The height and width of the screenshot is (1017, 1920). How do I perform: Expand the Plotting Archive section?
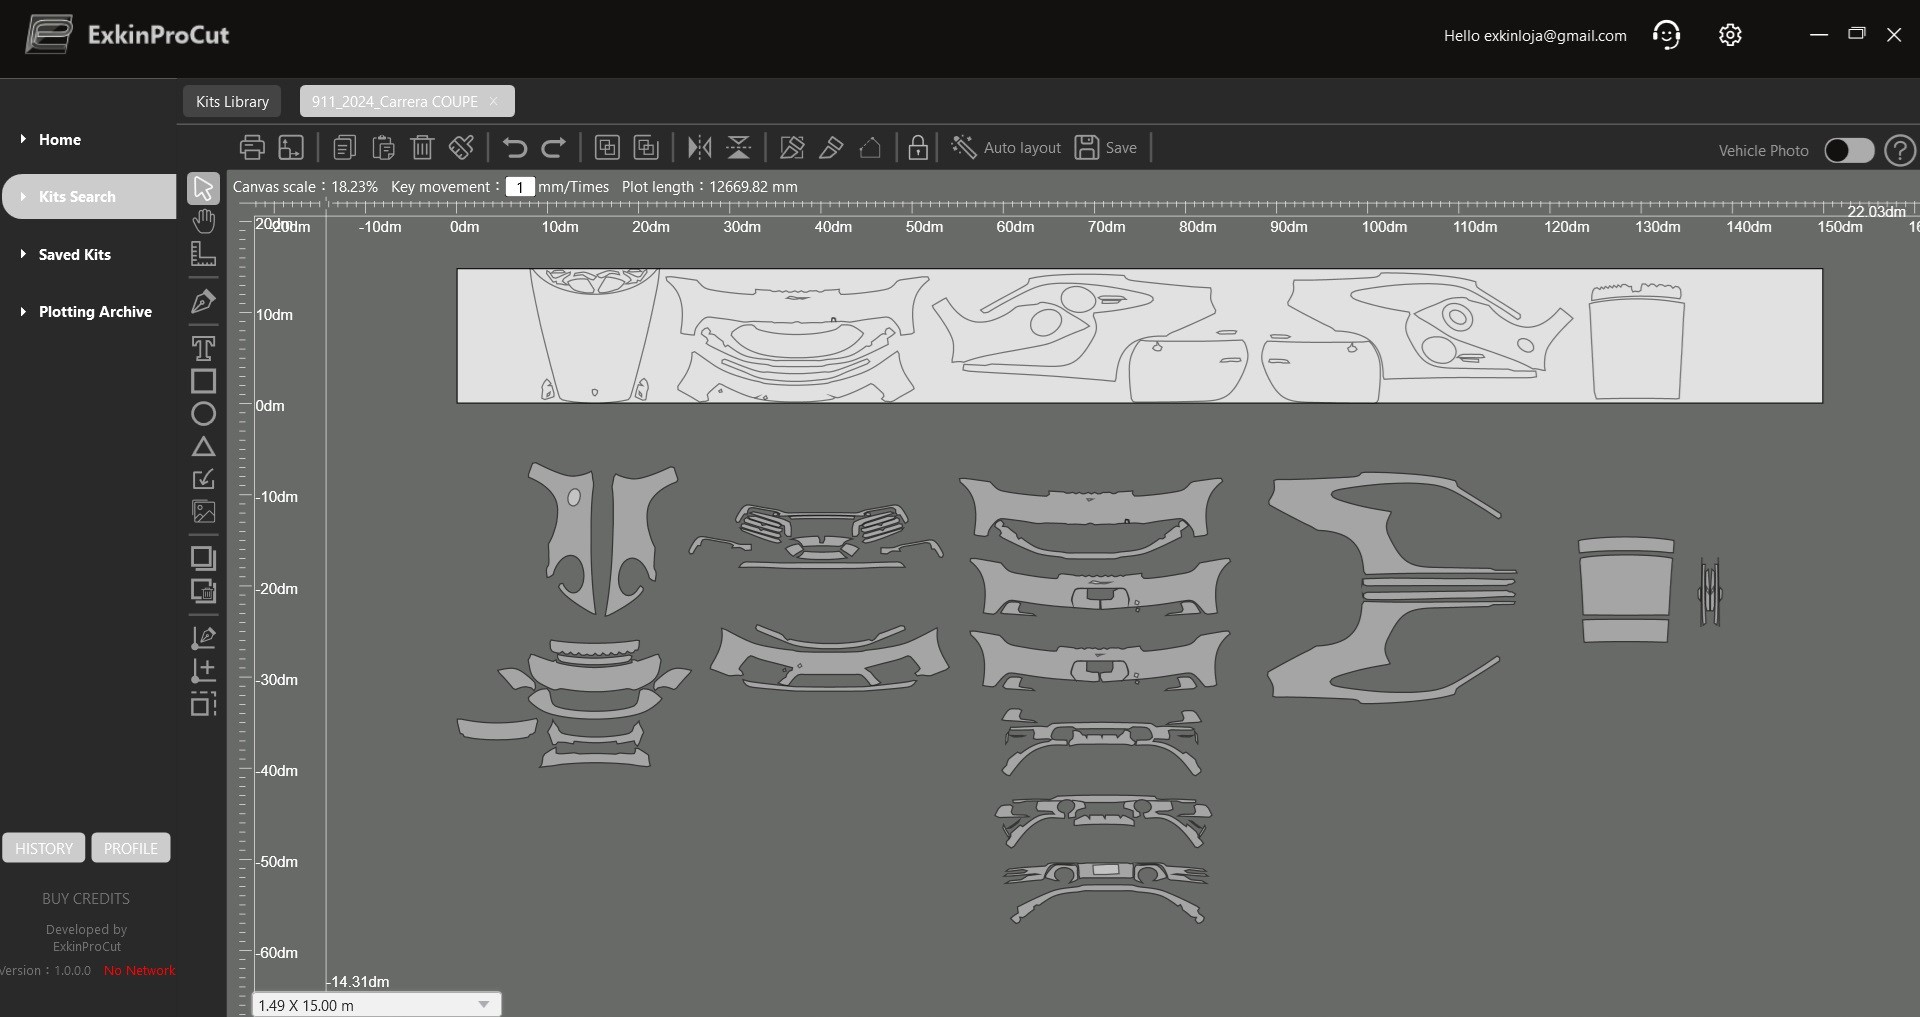point(95,312)
